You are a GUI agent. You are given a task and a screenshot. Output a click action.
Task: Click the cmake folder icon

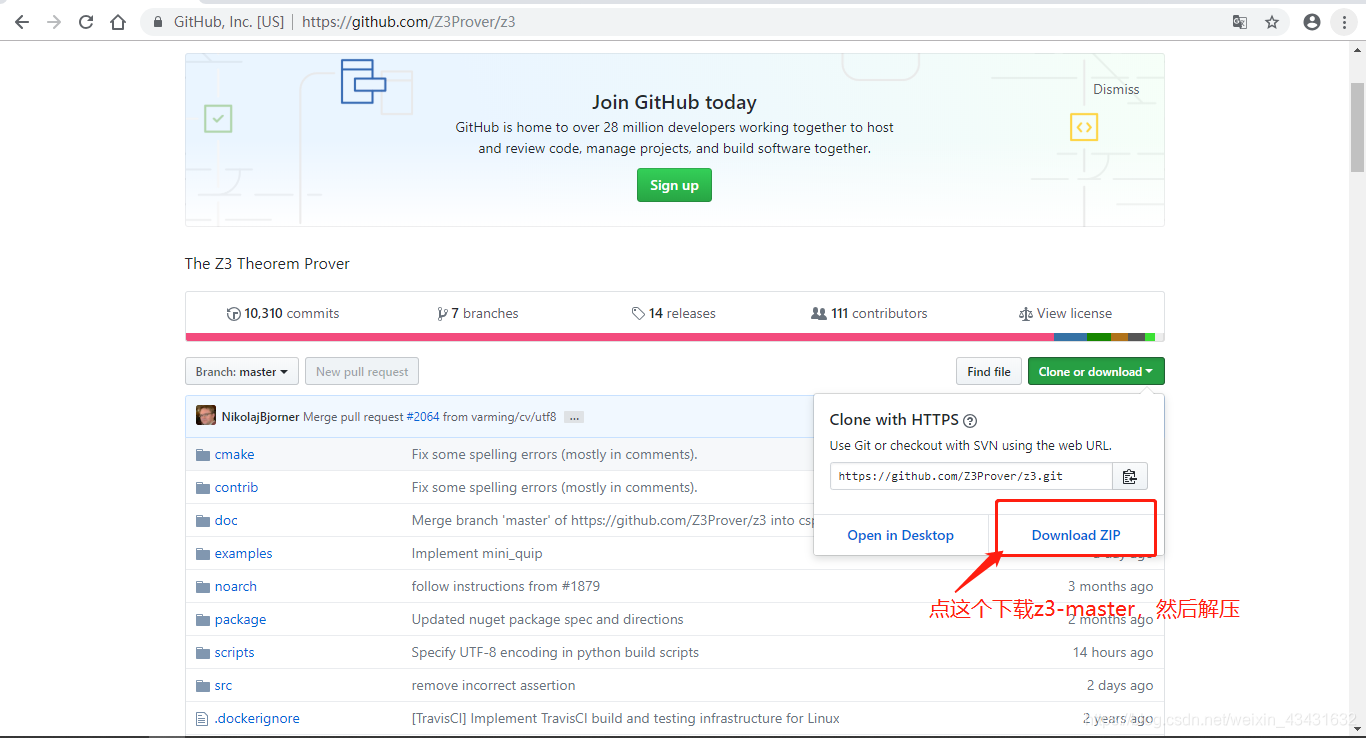(203, 454)
